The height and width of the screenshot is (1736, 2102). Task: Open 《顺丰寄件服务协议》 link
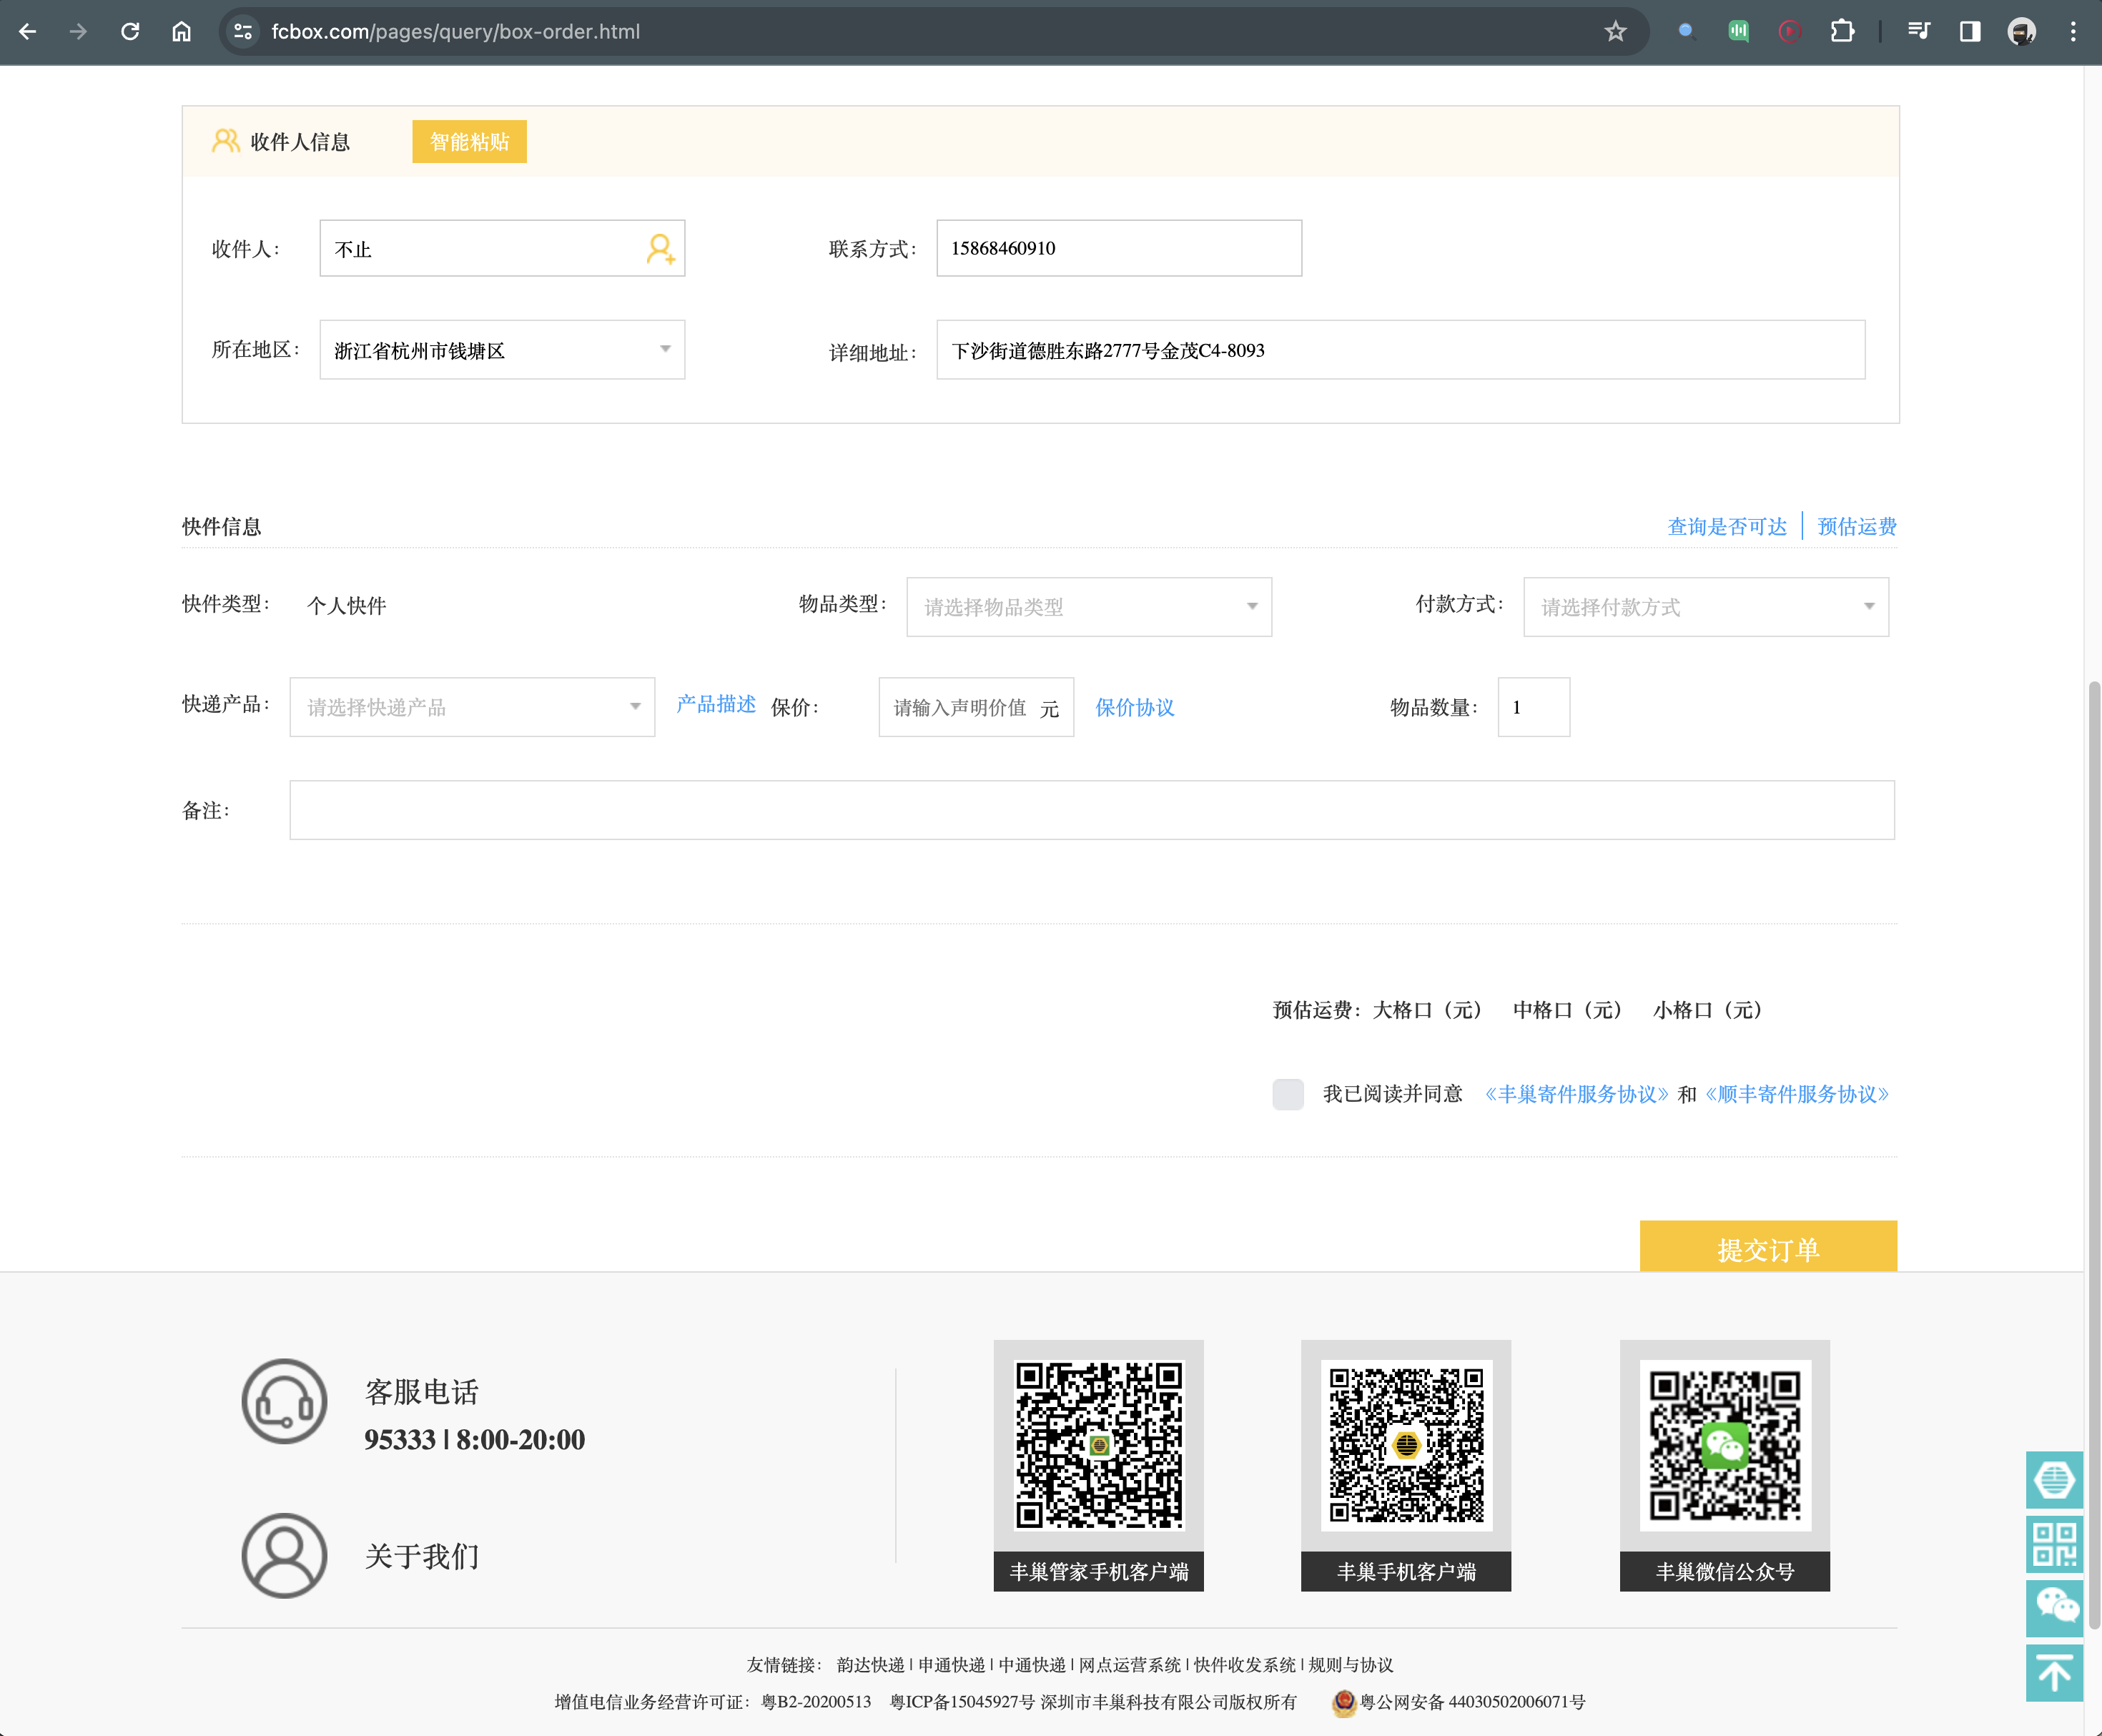coord(1797,1094)
